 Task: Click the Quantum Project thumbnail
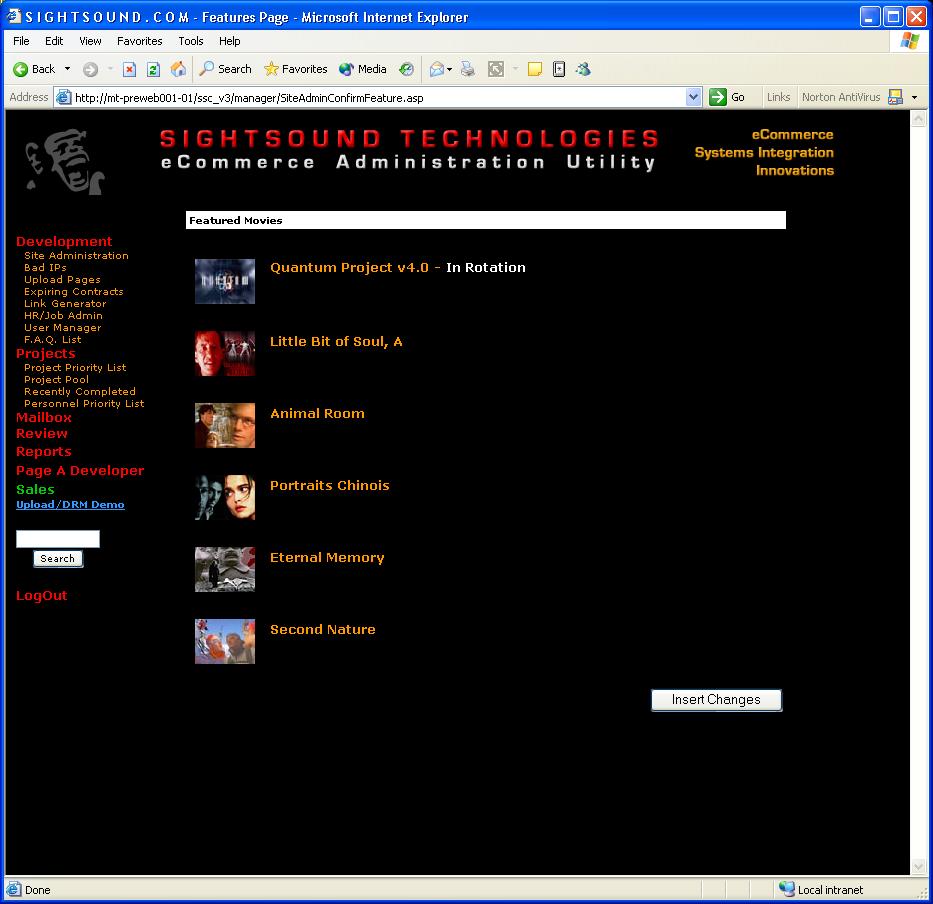tap(225, 281)
